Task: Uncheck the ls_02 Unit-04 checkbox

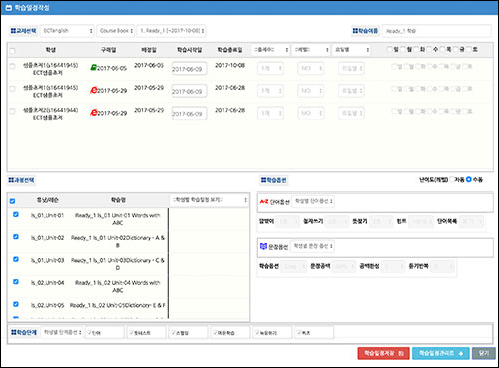Action: tap(16, 282)
